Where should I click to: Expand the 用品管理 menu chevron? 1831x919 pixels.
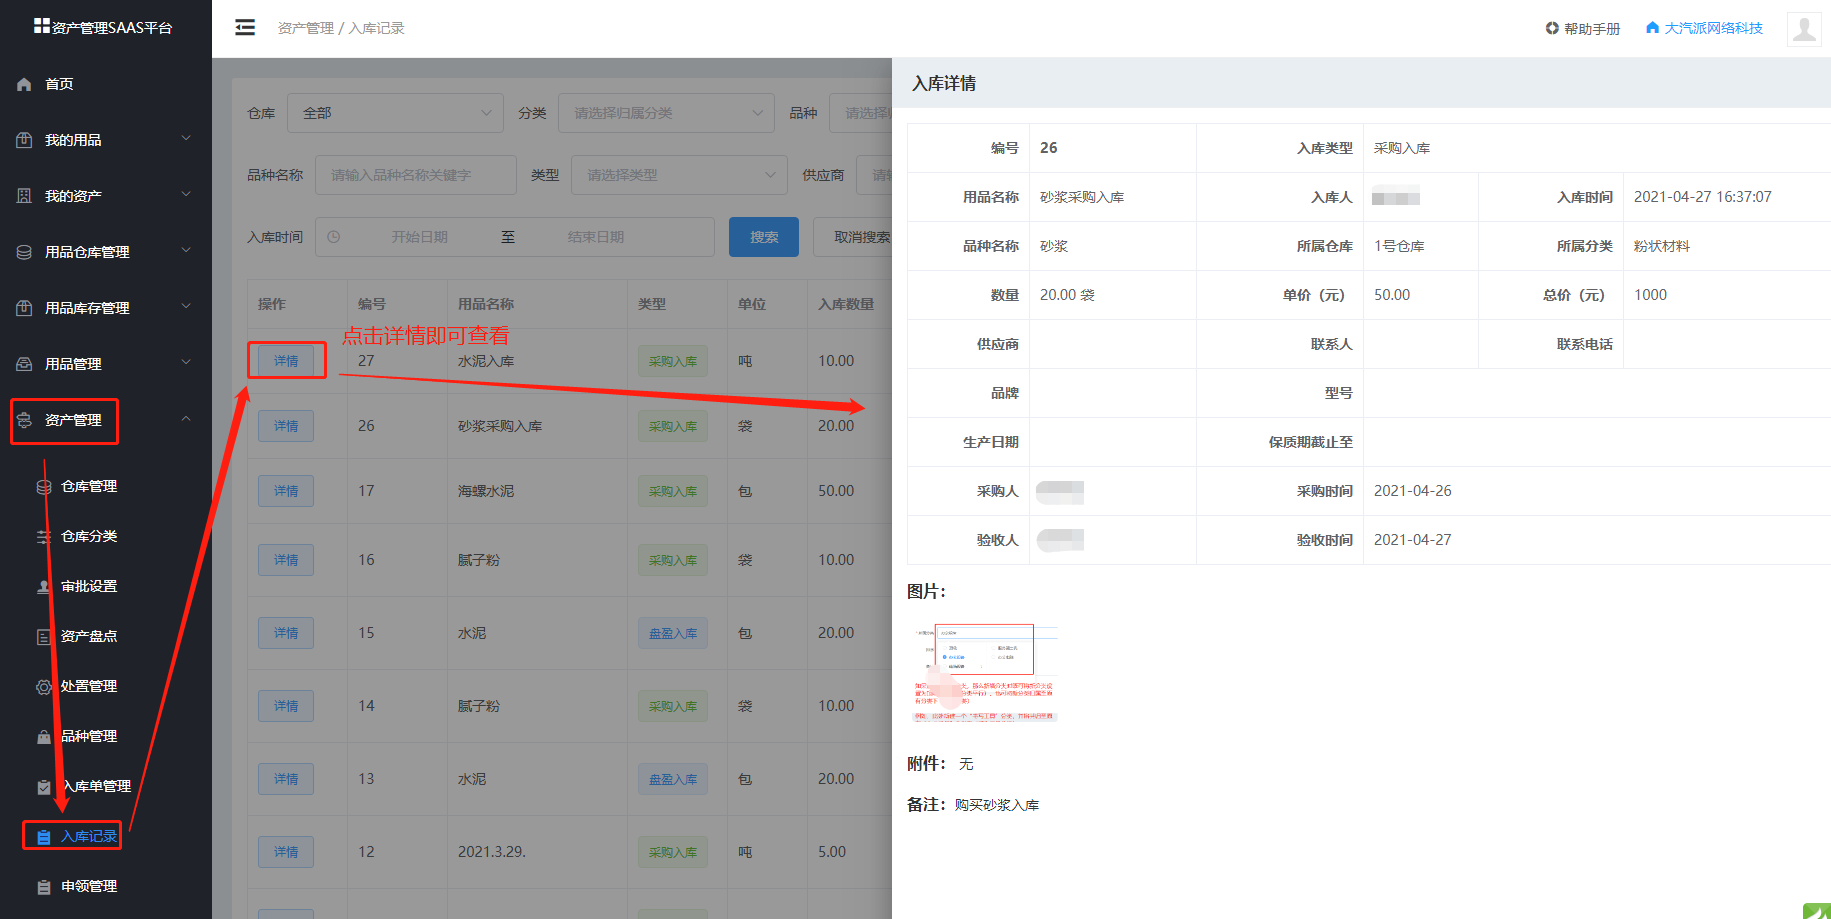(x=186, y=363)
